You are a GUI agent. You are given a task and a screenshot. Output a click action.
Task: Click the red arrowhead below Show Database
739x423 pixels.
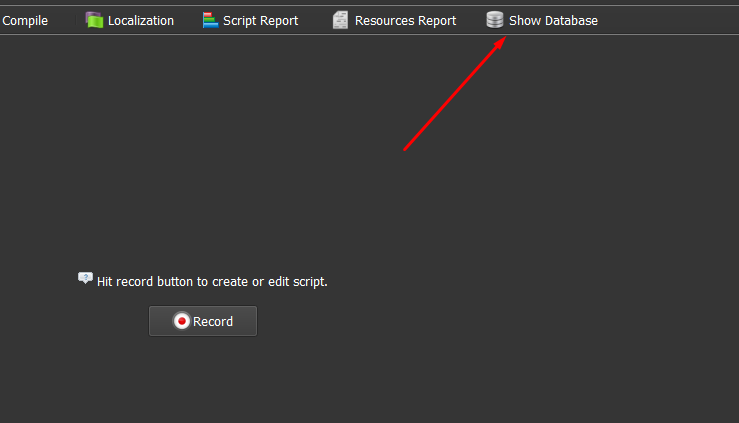click(500, 43)
